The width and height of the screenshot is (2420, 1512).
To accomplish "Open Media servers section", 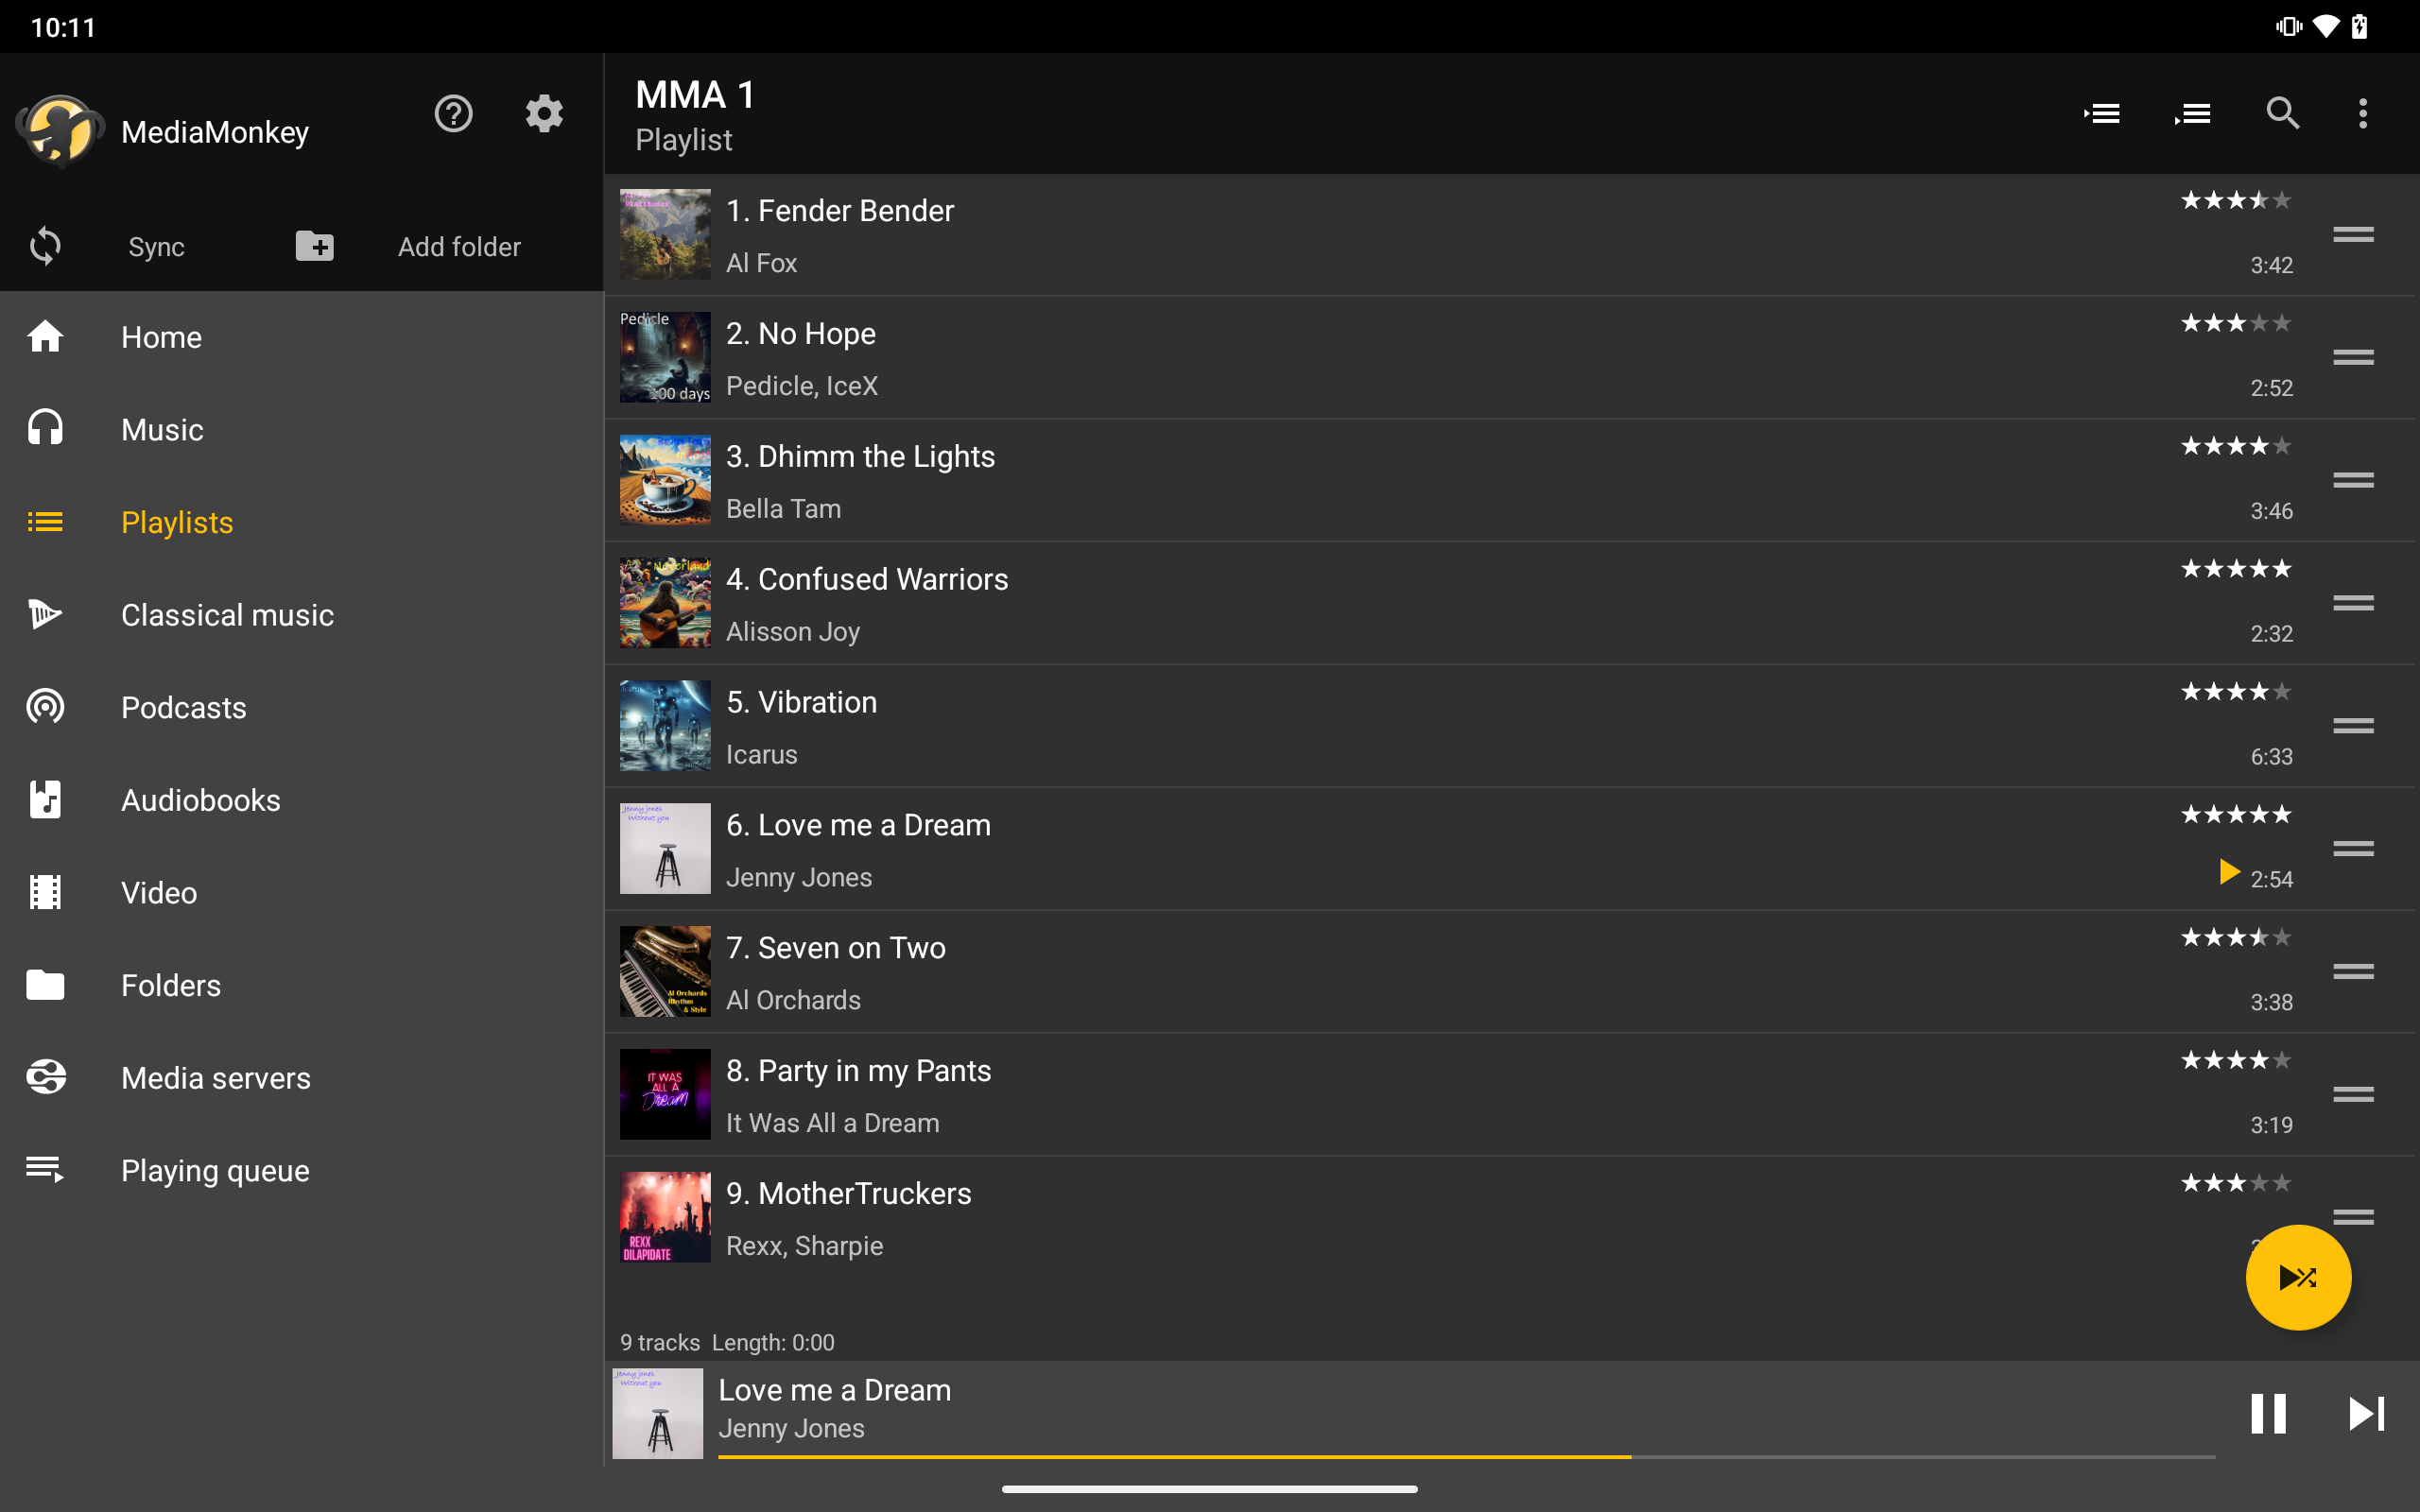I will pyautogui.click(x=215, y=1078).
